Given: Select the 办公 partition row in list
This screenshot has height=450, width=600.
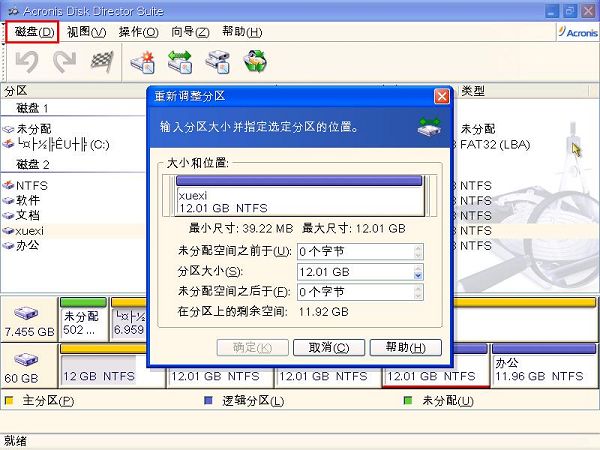Looking at the screenshot, I should tap(73, 245).
